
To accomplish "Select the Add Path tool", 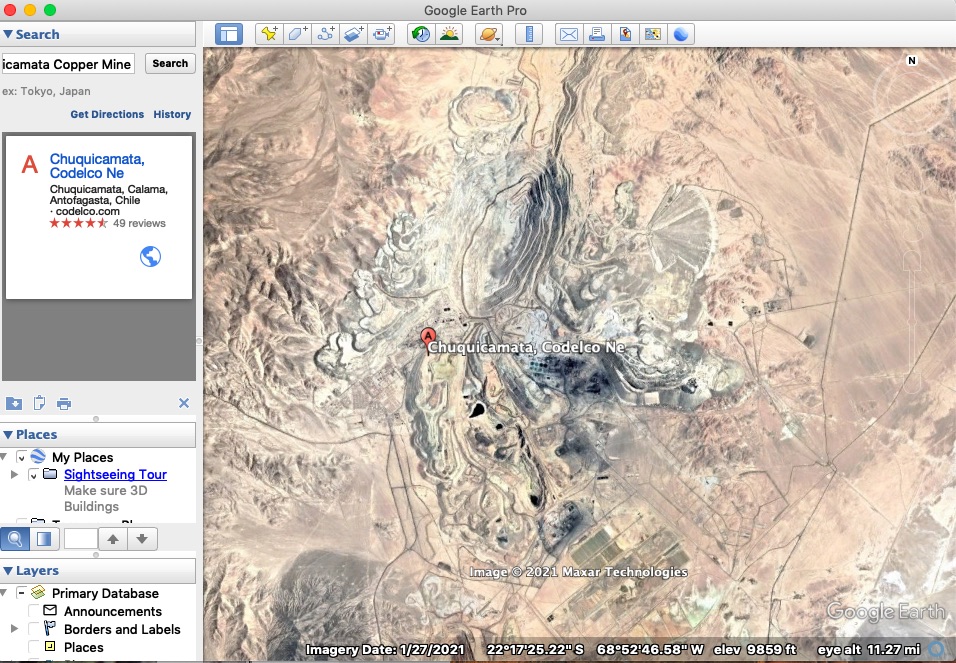I will tap(325, 34).
